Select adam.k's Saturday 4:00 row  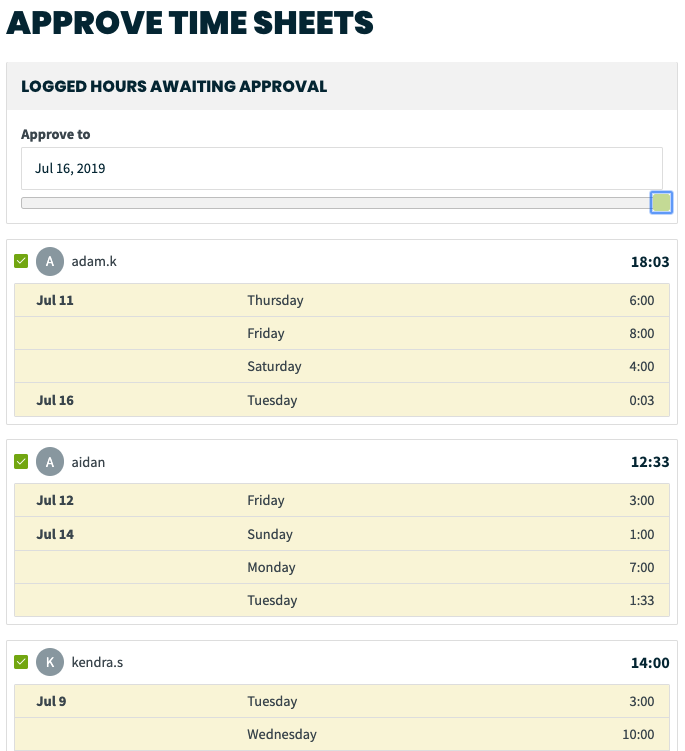click(342, 366)
